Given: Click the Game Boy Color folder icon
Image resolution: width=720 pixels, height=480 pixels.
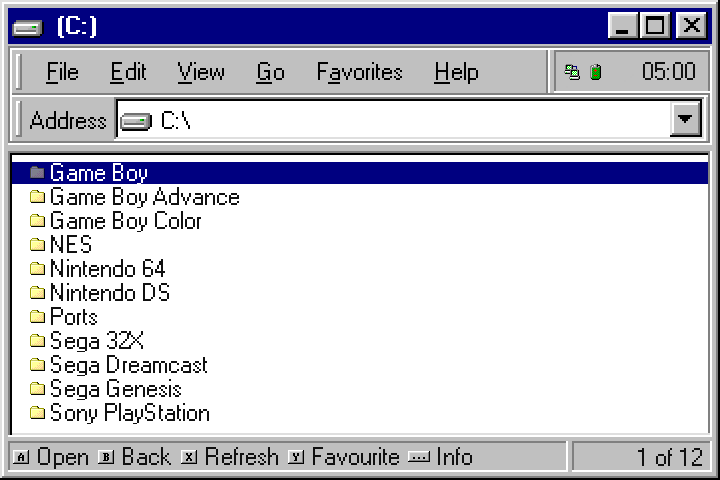Looking at the screenshot, I should (x=37, y=220).
